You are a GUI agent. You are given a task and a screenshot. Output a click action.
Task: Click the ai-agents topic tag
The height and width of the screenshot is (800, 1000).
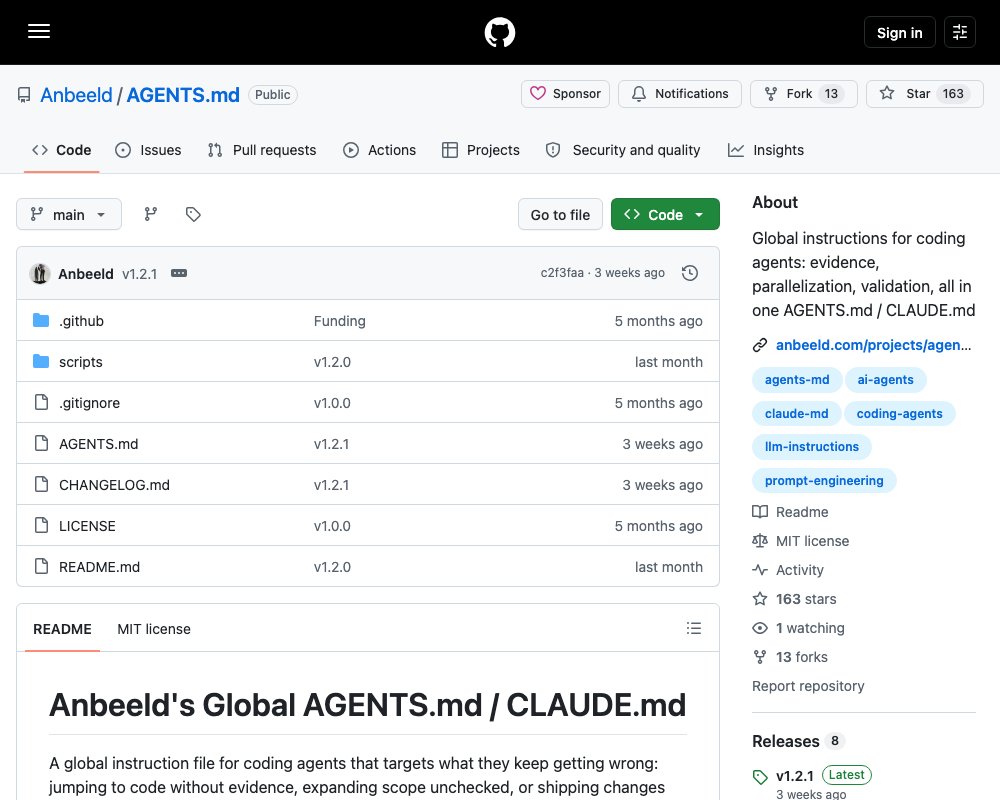885,380
